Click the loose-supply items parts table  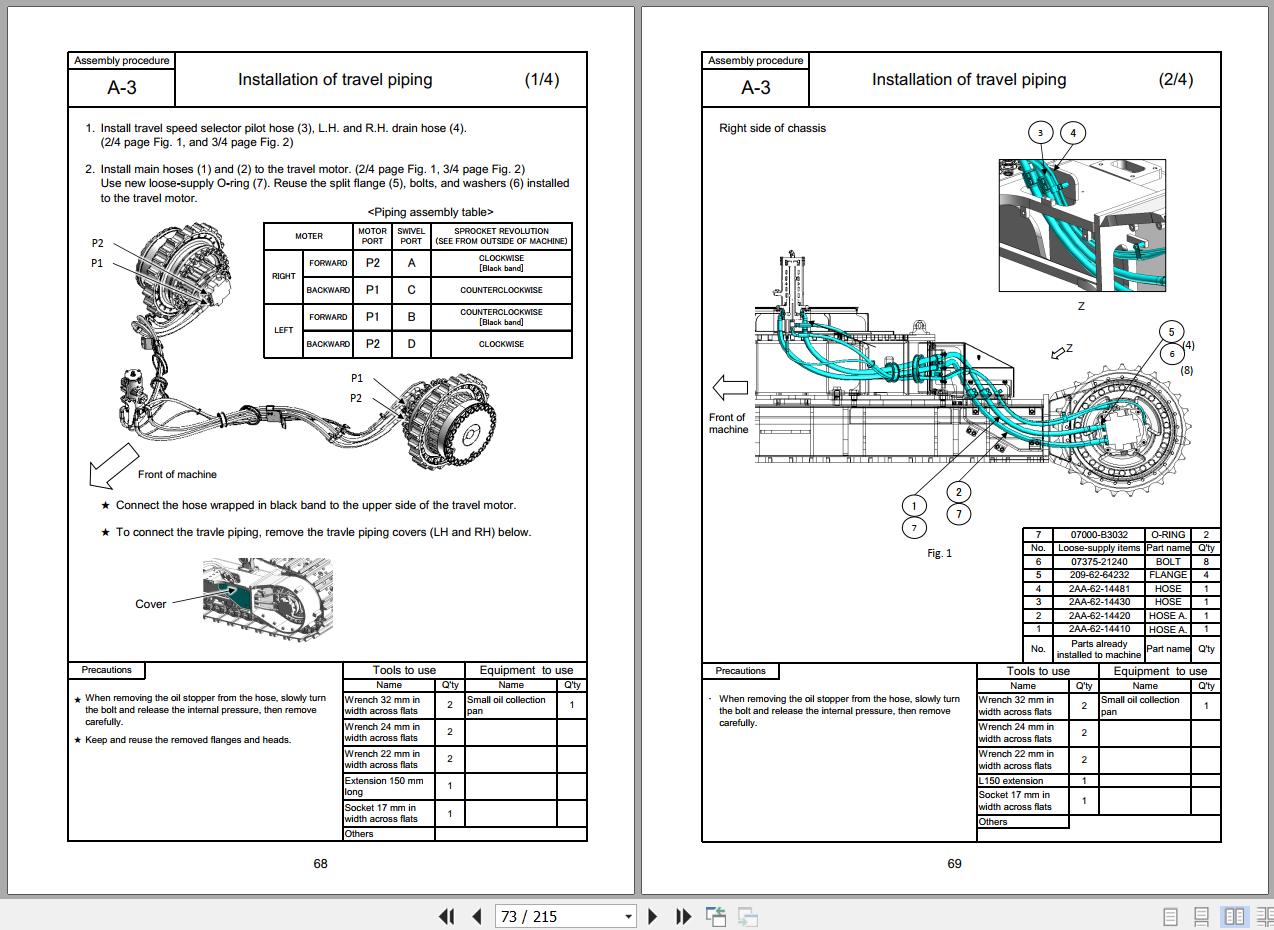click(x=1121, y=592)
